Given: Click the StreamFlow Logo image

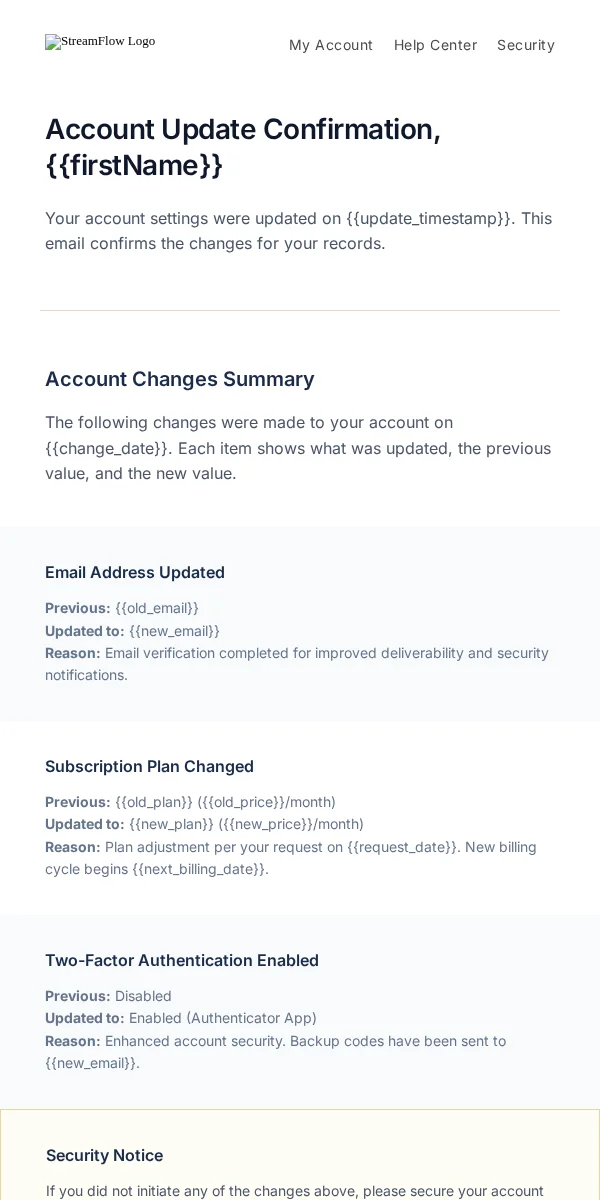Looking at the screenshot, I should point(100,42).
